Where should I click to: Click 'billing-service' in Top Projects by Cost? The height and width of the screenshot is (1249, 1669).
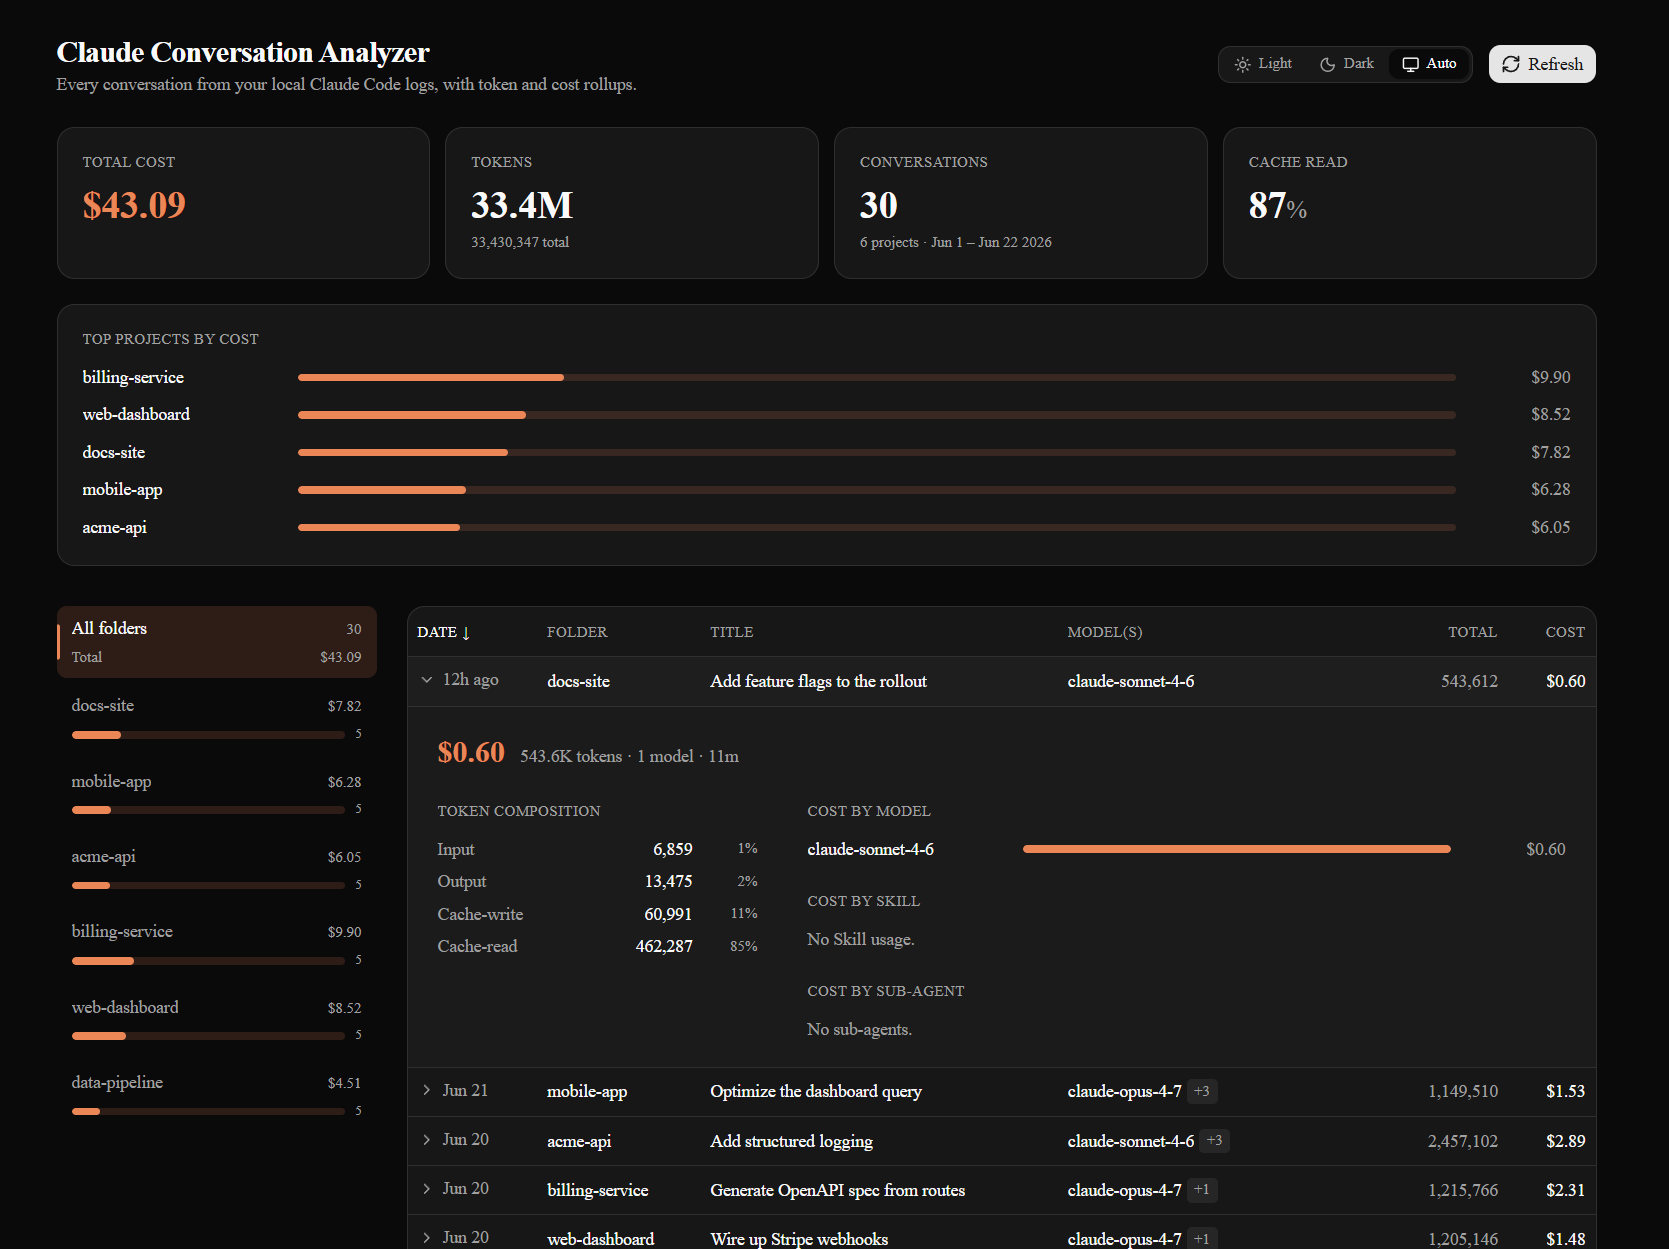(133, 377)
